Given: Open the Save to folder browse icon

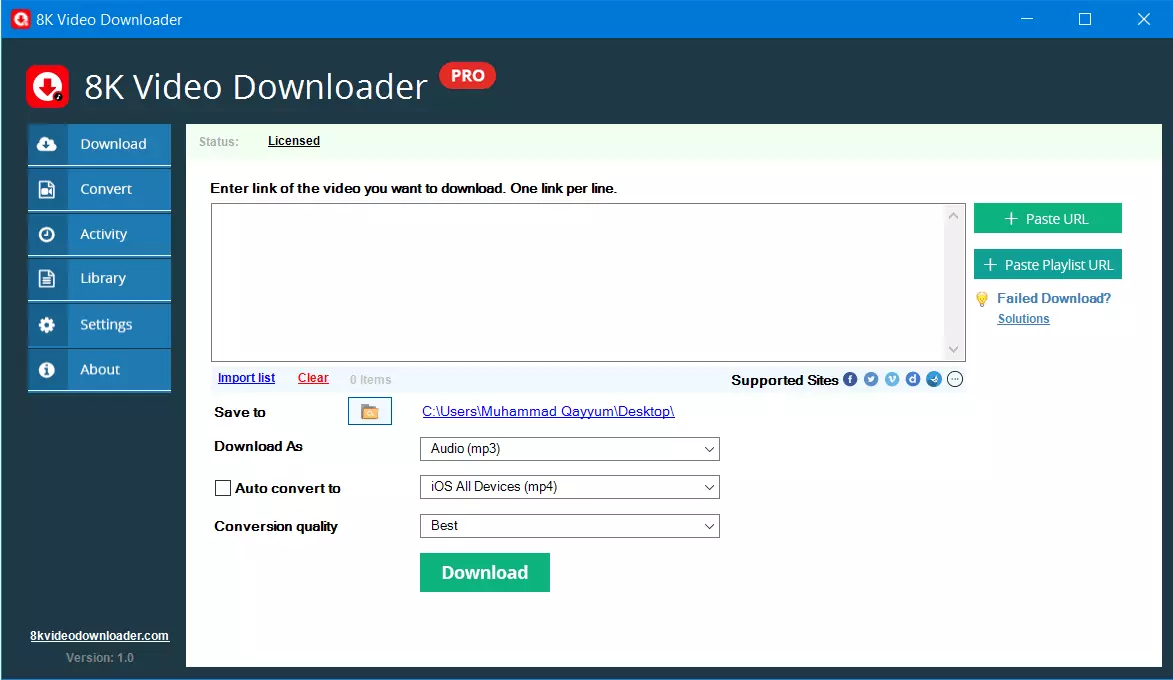Looking at the screenshot, I should (x=370, y=411).
